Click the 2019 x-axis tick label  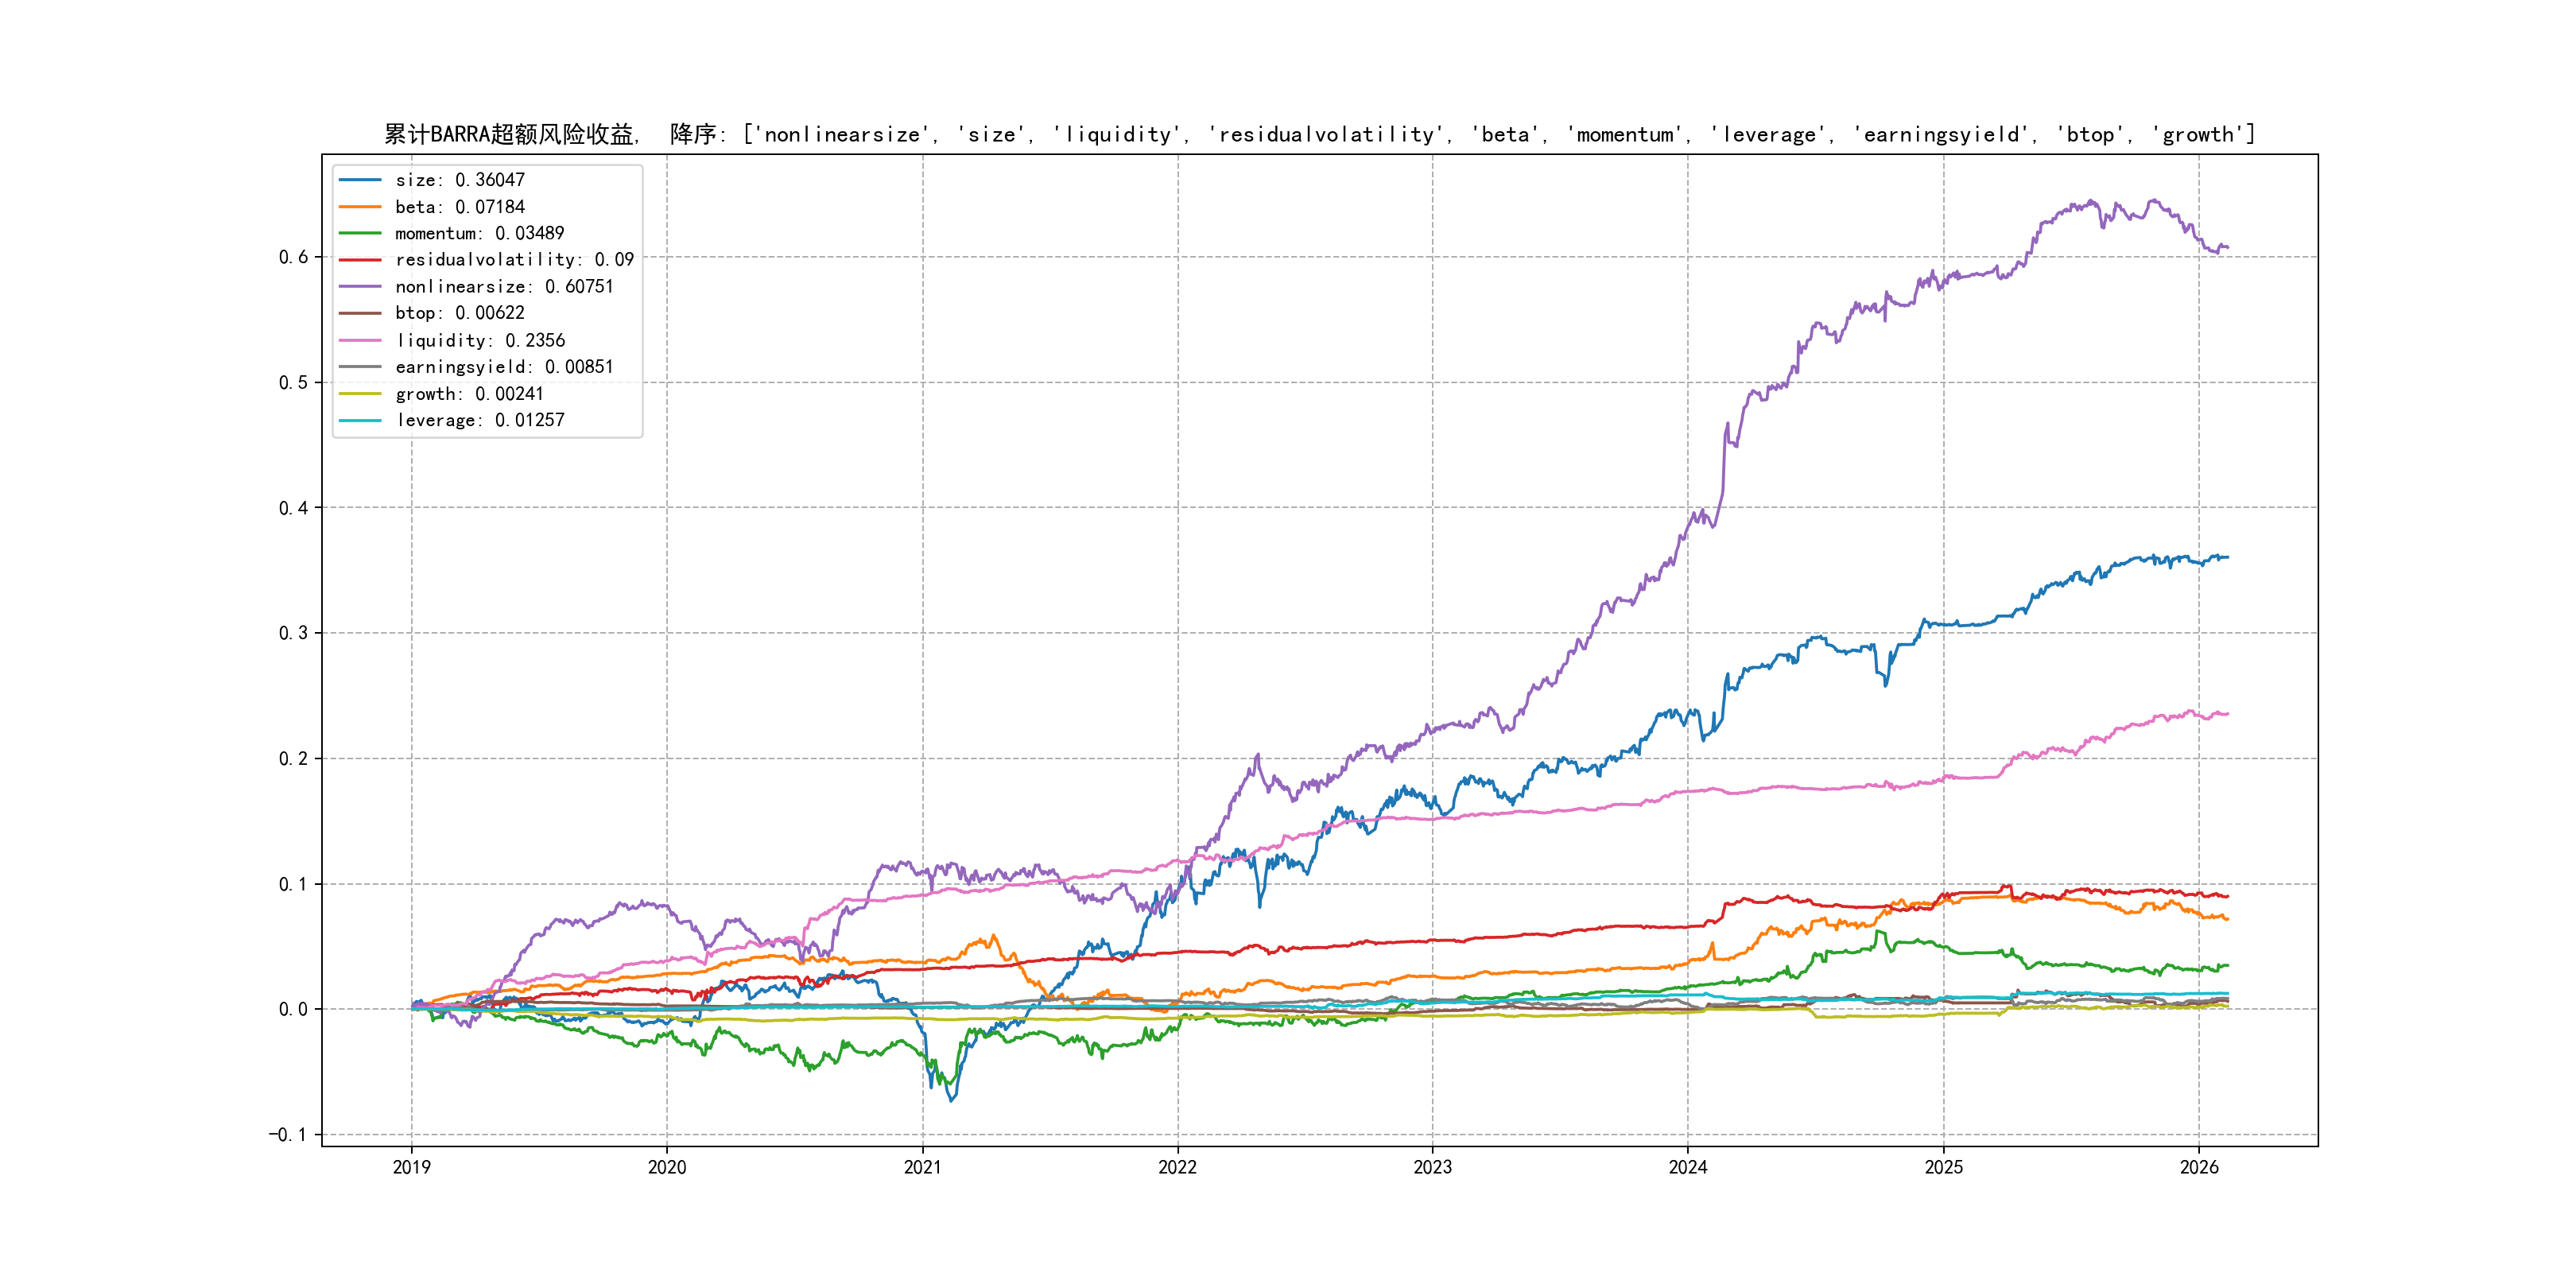pyautogui.click(x=411, y=1167)
